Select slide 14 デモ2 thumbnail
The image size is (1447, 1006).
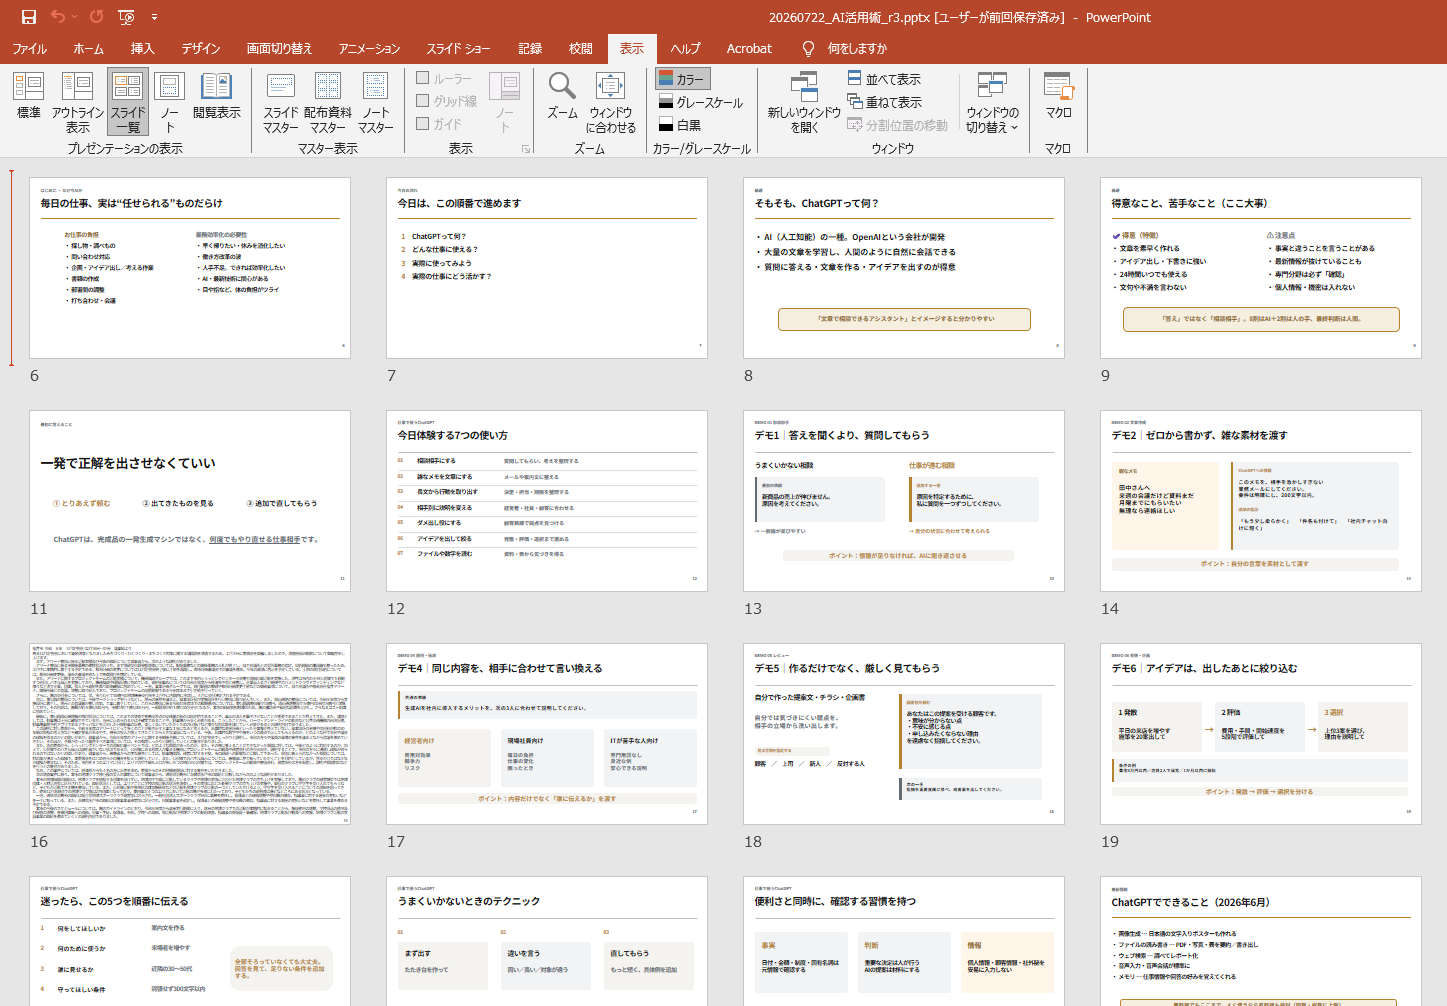coord(1261,501)
